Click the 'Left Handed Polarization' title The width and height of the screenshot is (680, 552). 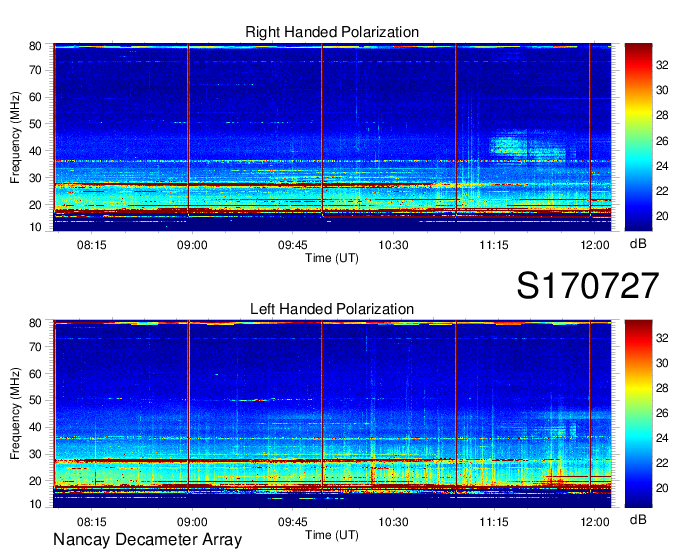[x=332, y=309]
